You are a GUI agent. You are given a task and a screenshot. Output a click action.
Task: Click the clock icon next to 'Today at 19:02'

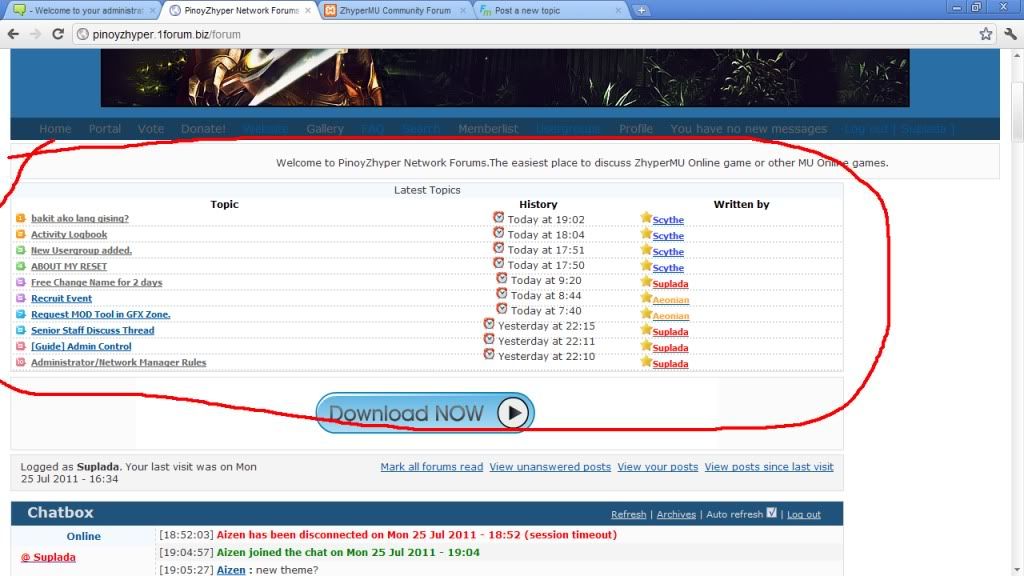click(498, 217)
